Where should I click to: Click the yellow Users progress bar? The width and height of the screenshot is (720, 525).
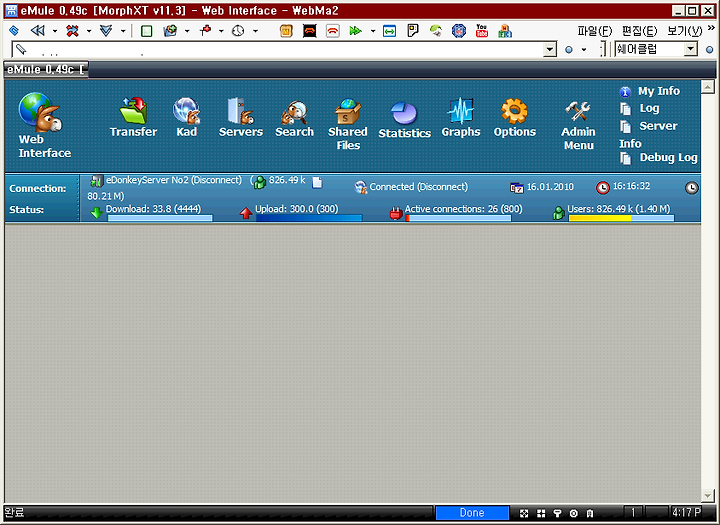pyautogui.click(x=621, y=218)
